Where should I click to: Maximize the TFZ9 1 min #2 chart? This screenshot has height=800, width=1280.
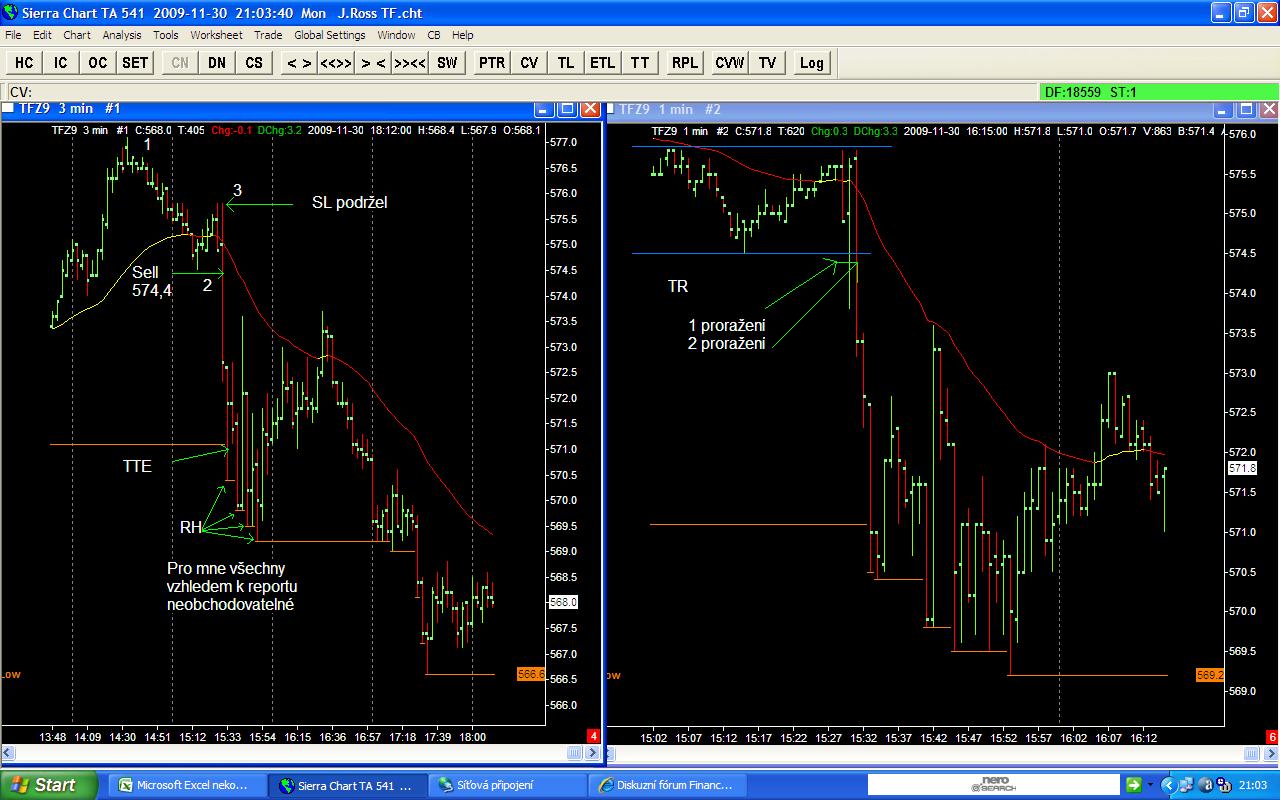1245,109
